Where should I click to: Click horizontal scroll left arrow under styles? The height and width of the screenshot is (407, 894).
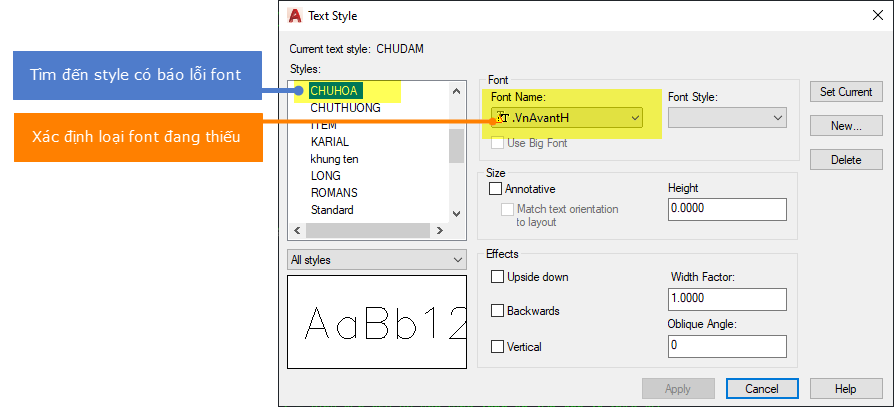296,231
